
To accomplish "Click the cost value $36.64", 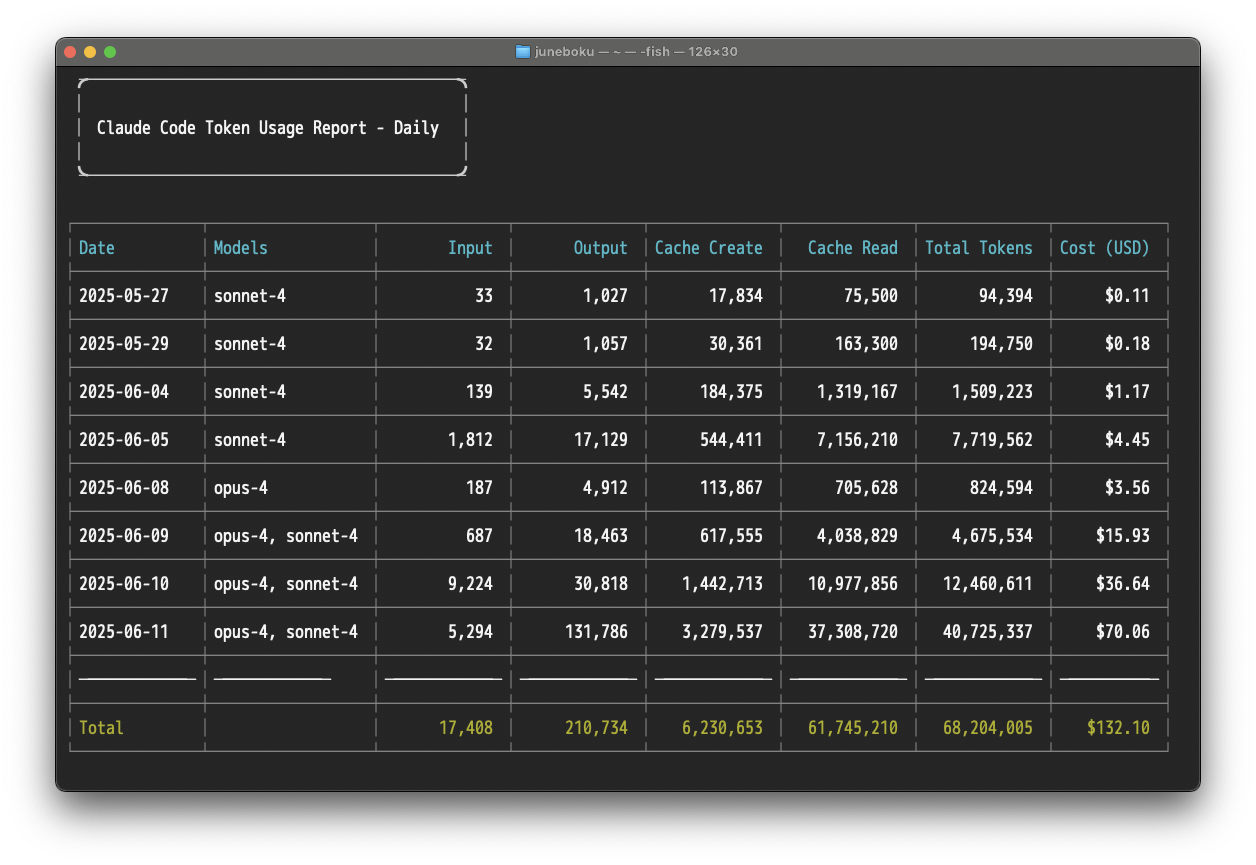I will tap(1123, 584).
